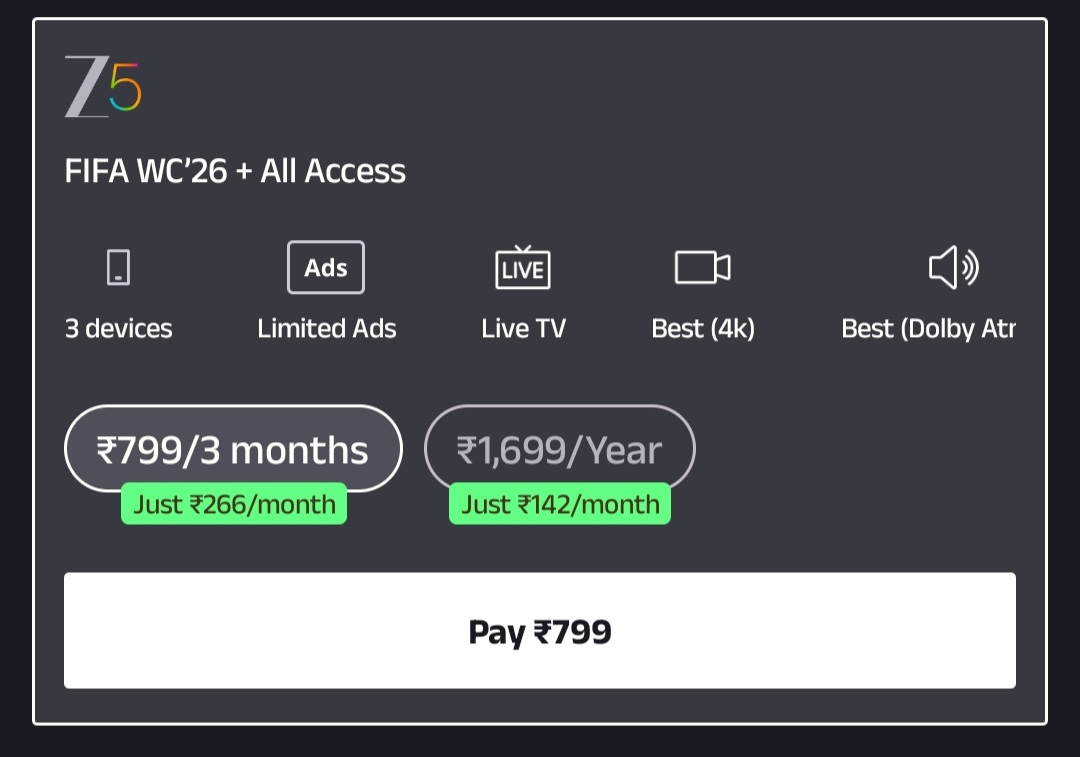Tap the phone devices icon

118,267
